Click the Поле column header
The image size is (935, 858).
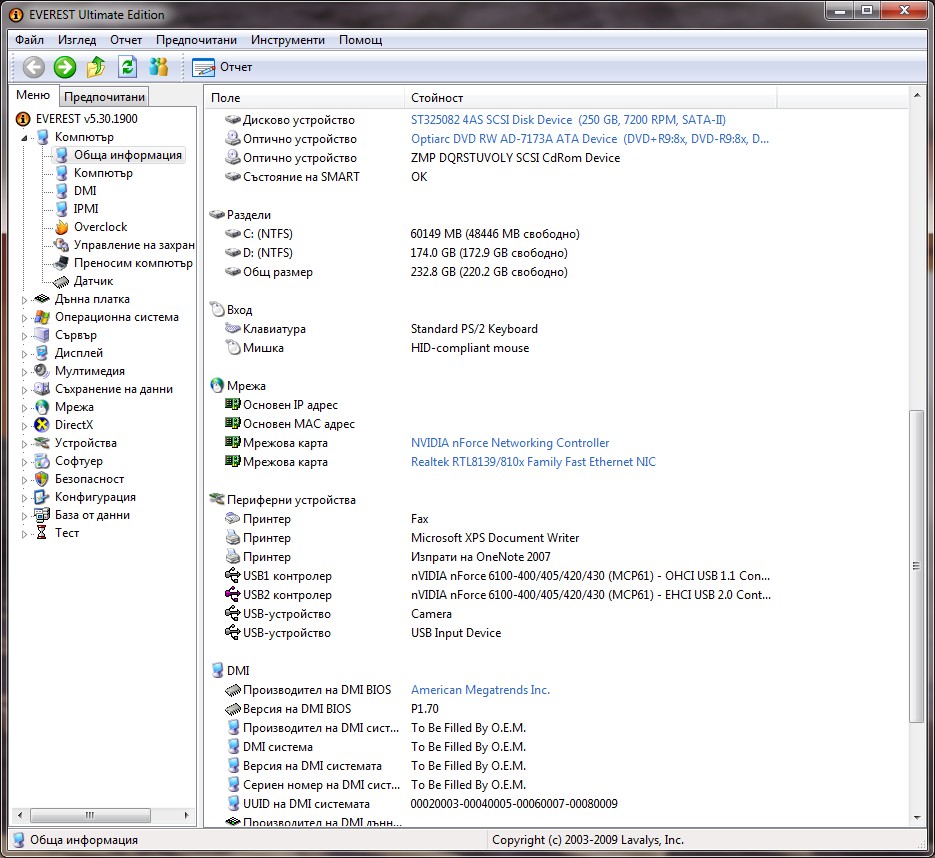tap(305, 98)
